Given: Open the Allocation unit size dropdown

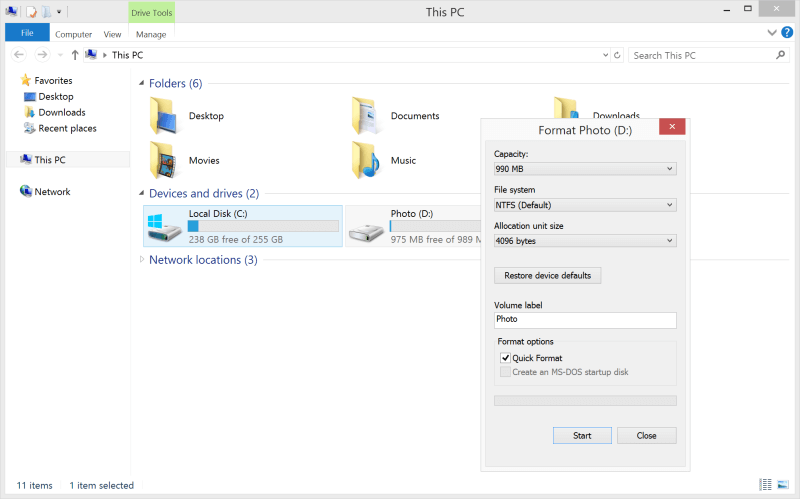Looking at the screenshot, I should [x=585, y=241].
